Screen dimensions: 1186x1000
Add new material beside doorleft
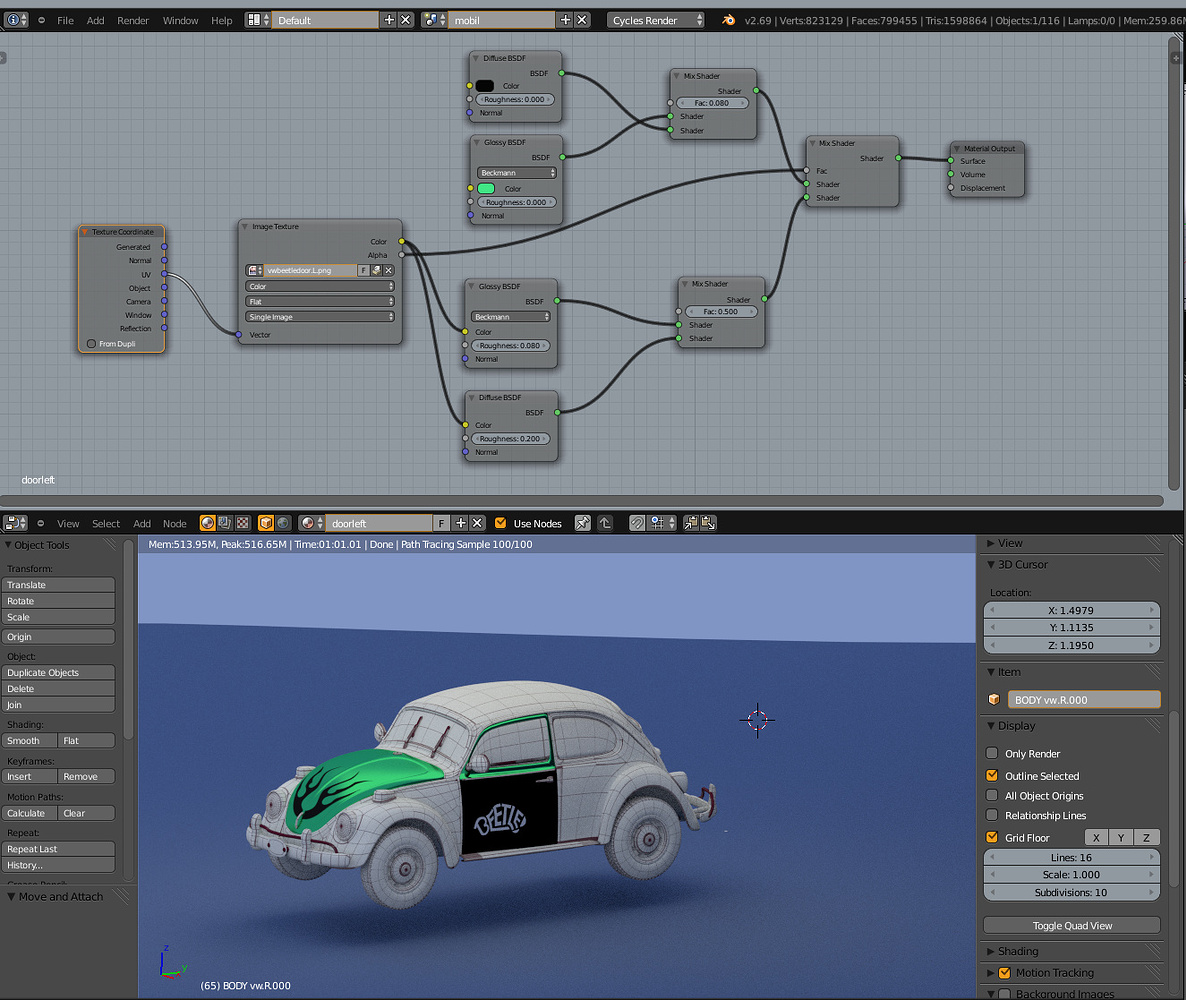(460, 523)
